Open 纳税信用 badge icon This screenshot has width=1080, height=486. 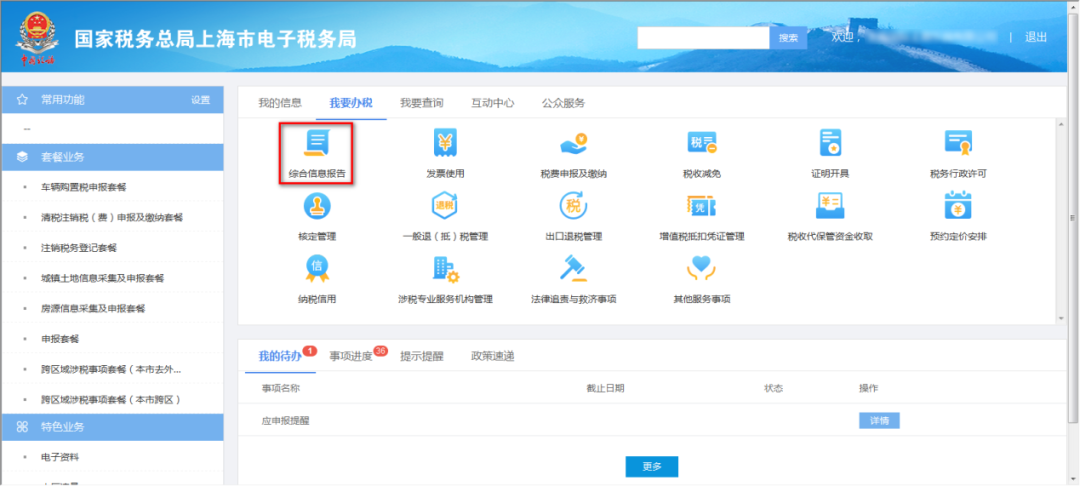(317, 268)
